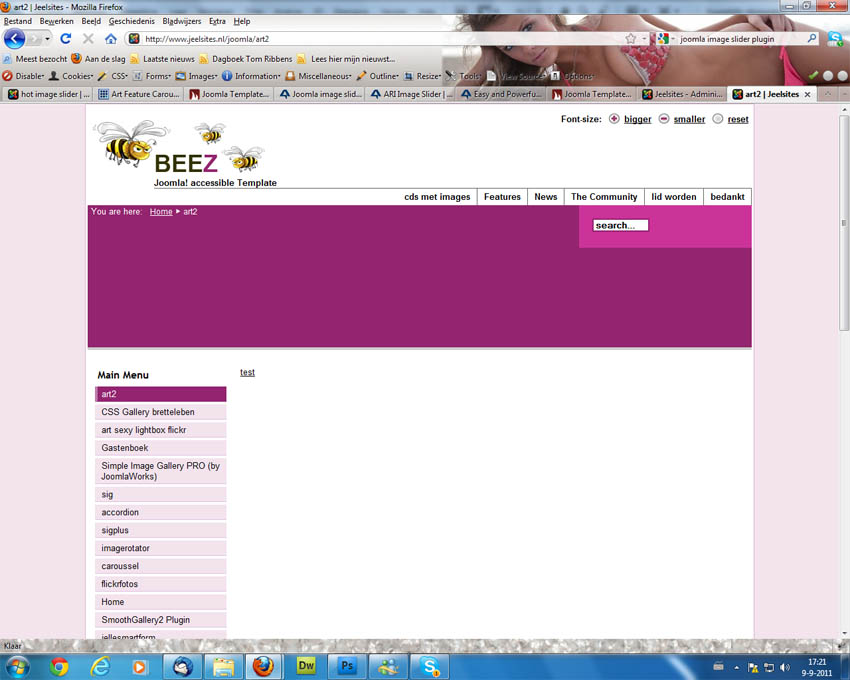
Task: Open the Miscellaneous dropdown
Action: 318,76
